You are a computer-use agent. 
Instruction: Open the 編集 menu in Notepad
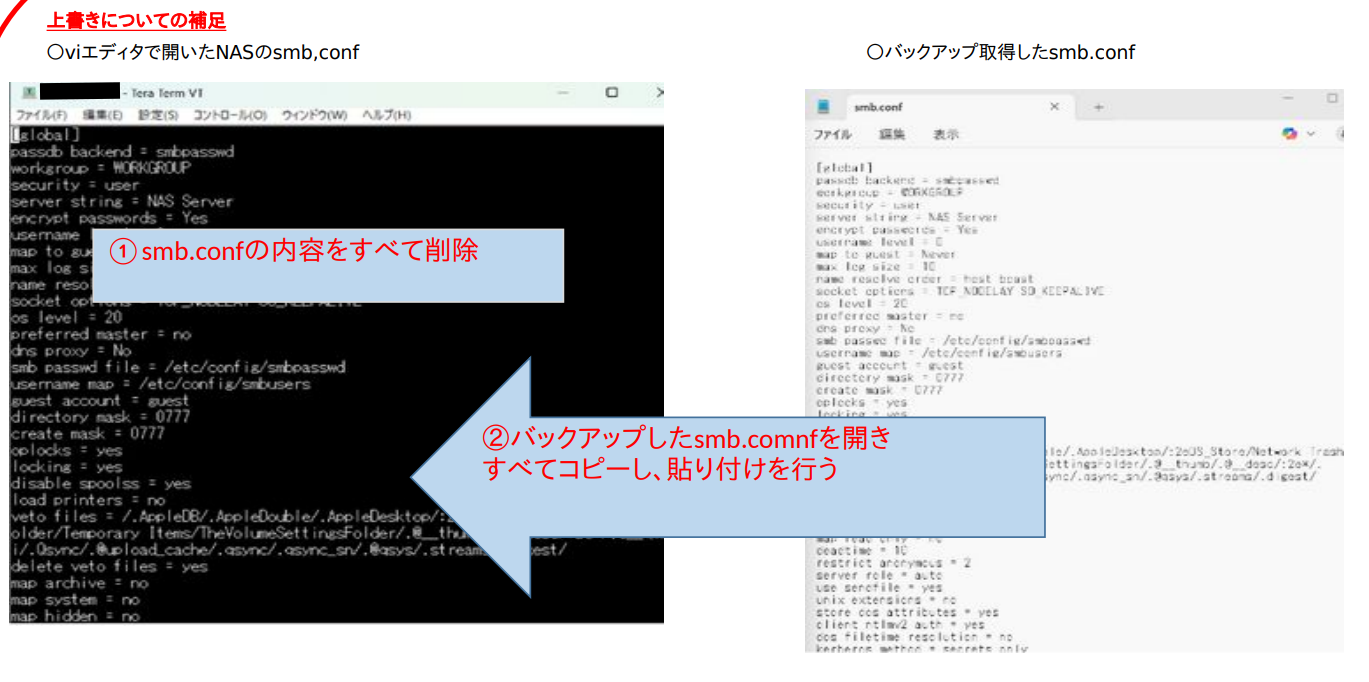point(891,134)
